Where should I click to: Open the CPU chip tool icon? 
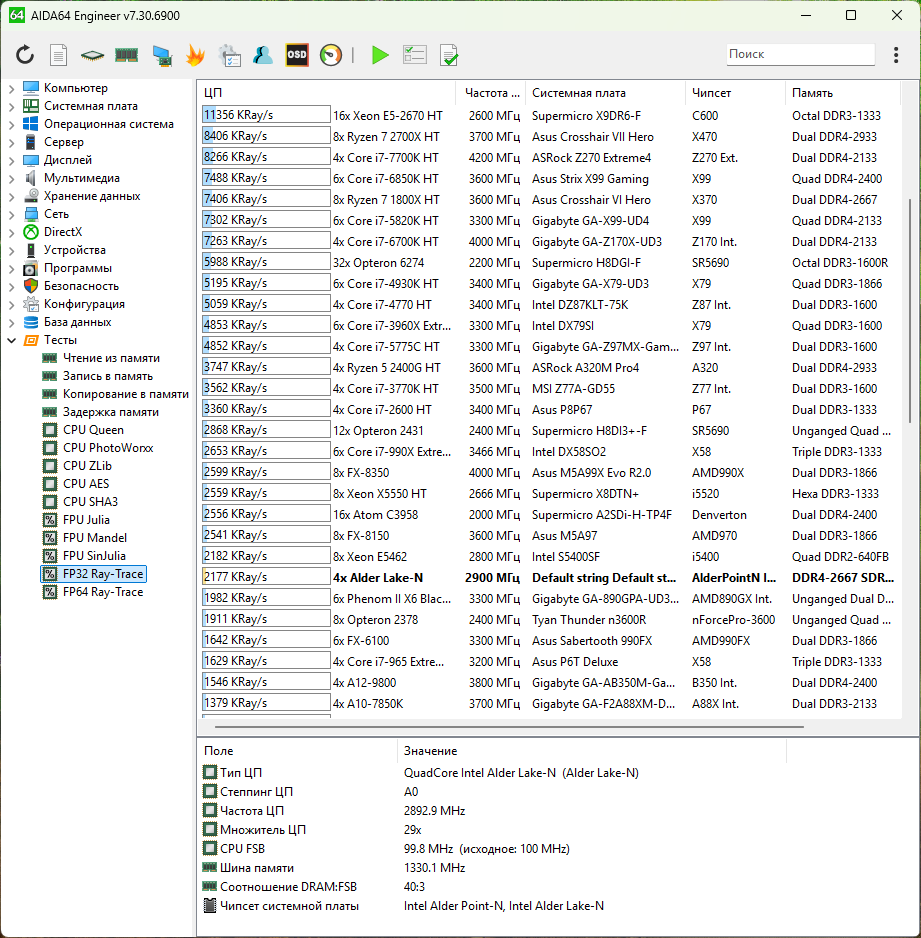click(93, 55)
